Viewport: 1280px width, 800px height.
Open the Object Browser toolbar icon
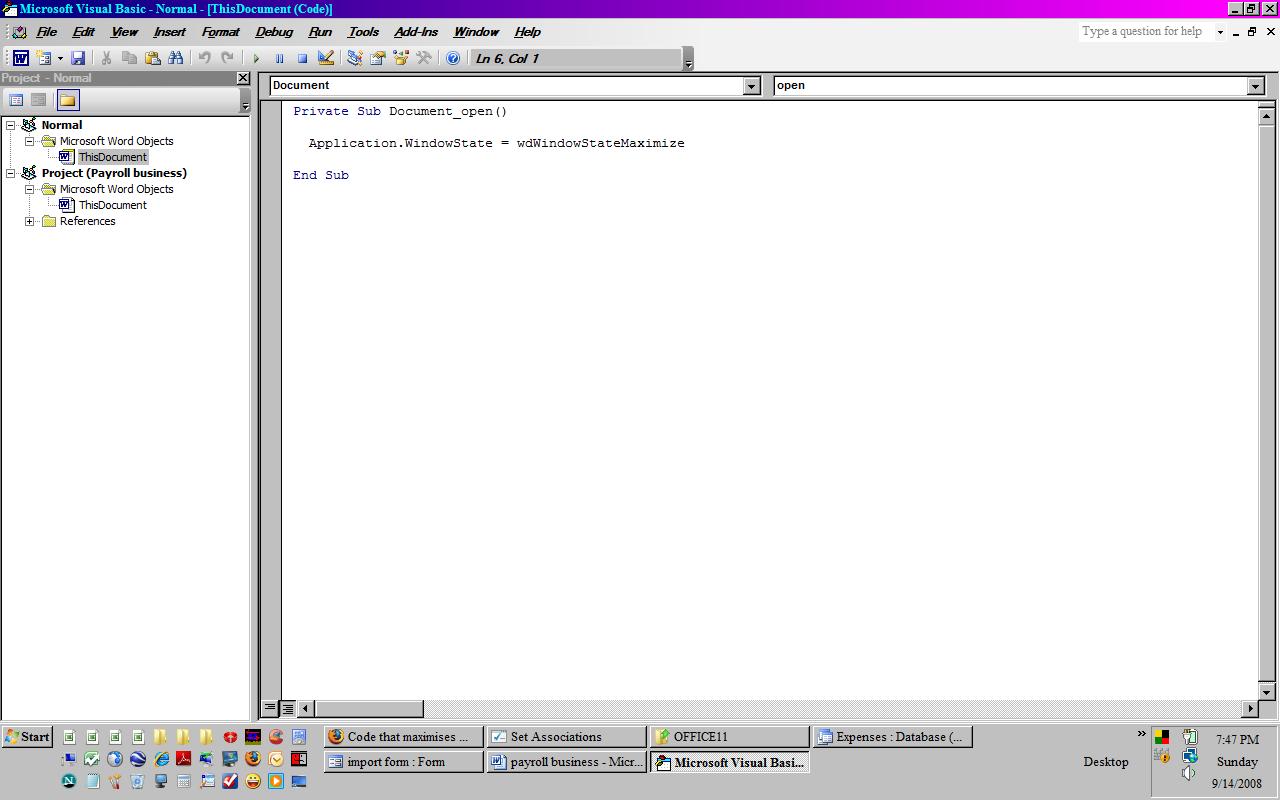(x=401, y=58)
